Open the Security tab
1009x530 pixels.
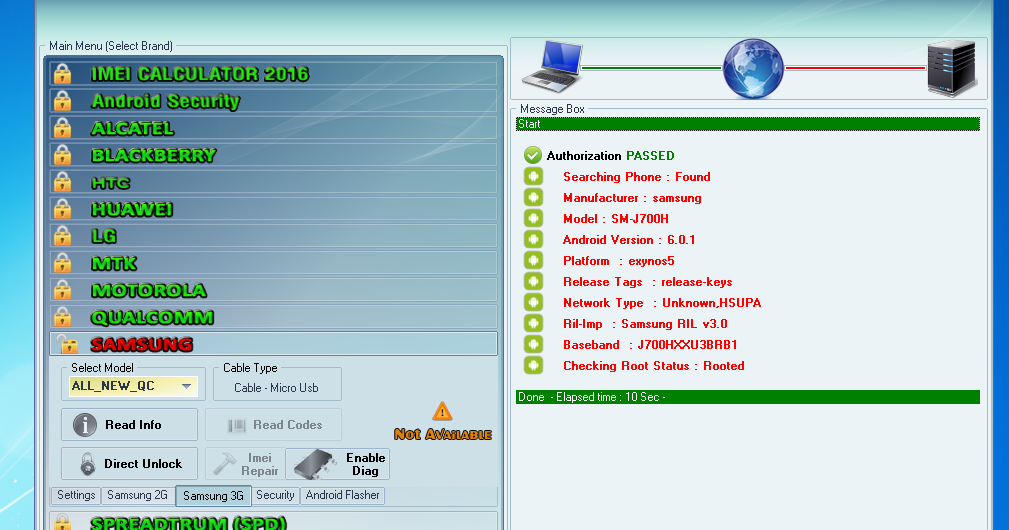click(x=275, y=495)
